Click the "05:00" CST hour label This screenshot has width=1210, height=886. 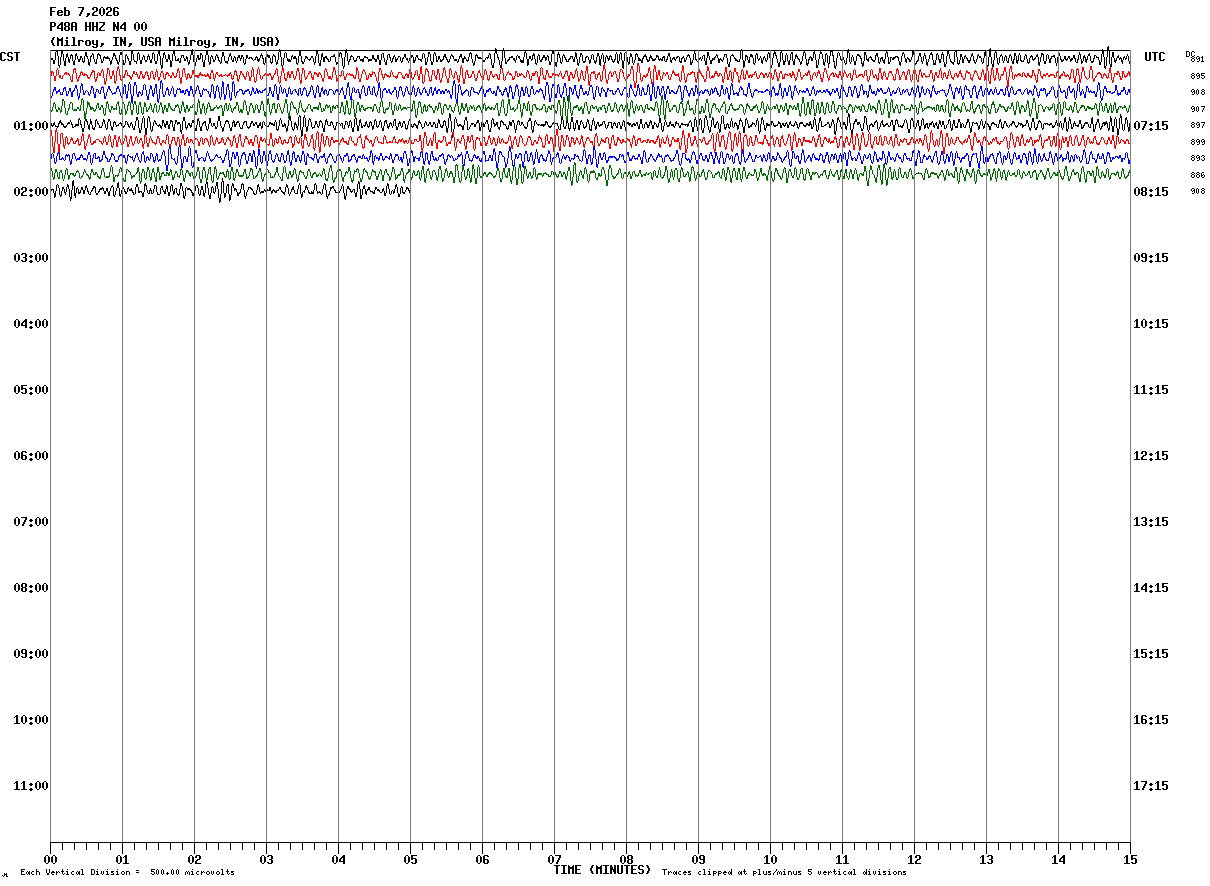pos(31,390)
